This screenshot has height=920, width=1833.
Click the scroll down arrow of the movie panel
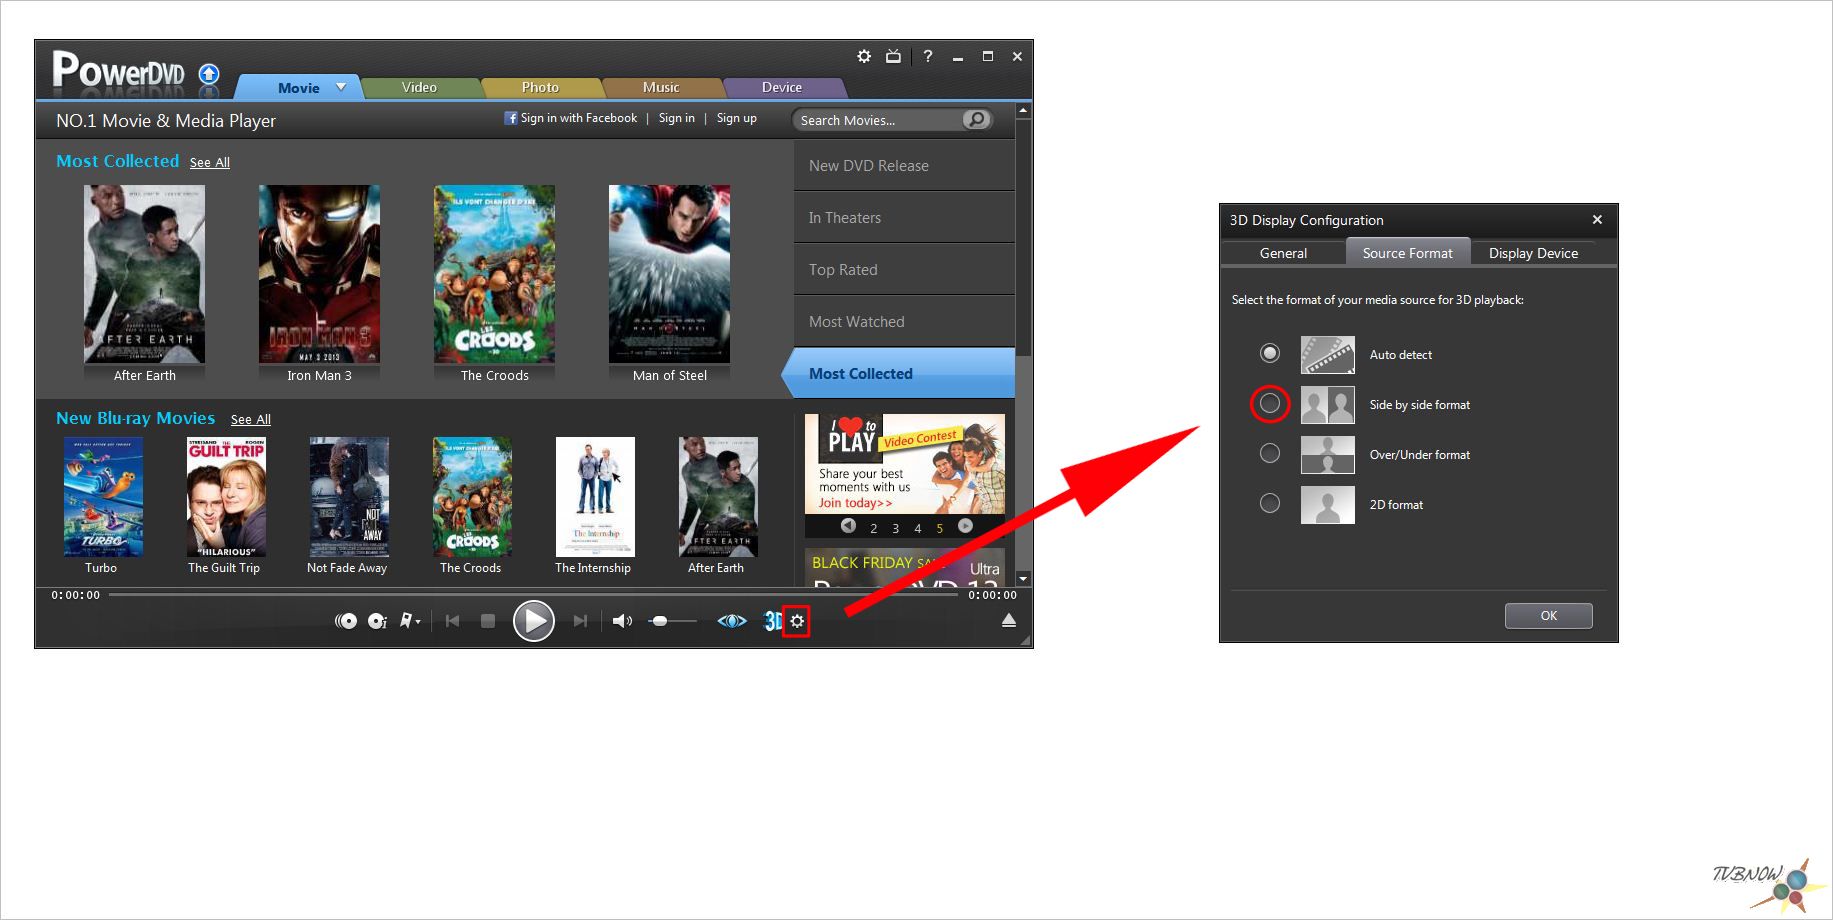point(1023,578)
